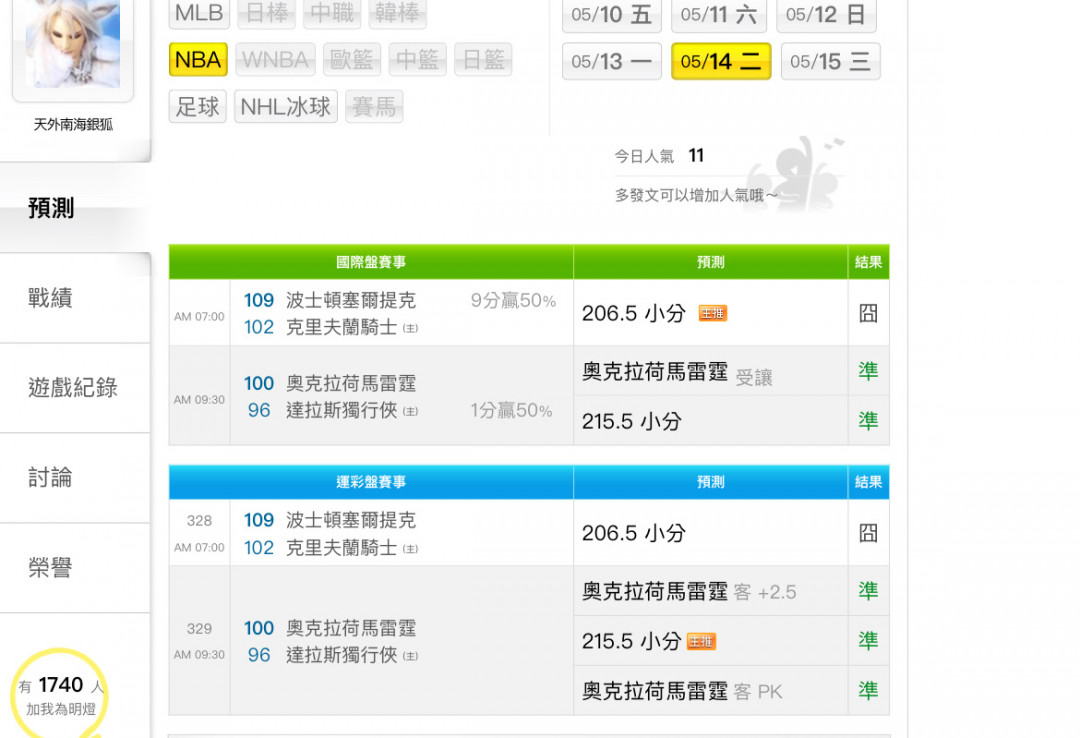Click 波士頓塞爾提克 in 運彩盤賽事 table
Screen dimensions: 1080x738
[351, 520]
